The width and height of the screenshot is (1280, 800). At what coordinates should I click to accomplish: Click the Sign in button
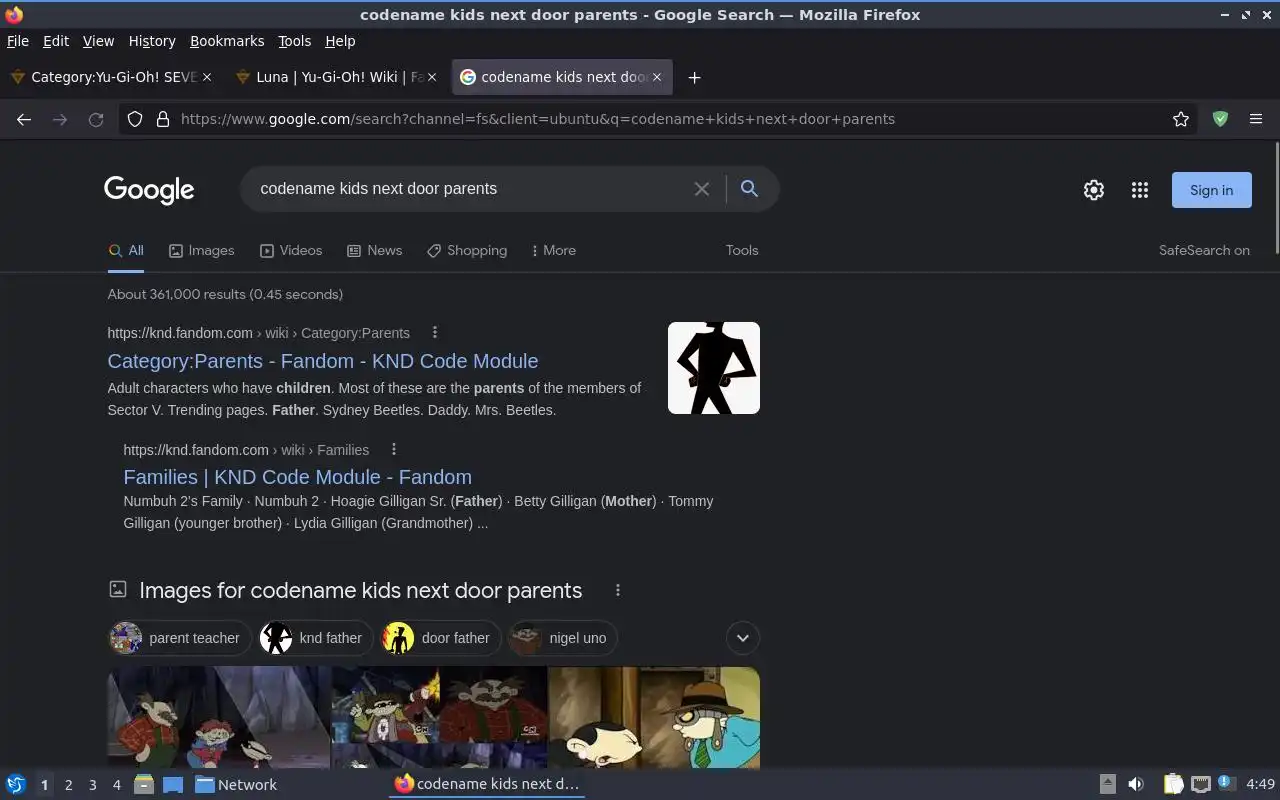[1211, 190]
